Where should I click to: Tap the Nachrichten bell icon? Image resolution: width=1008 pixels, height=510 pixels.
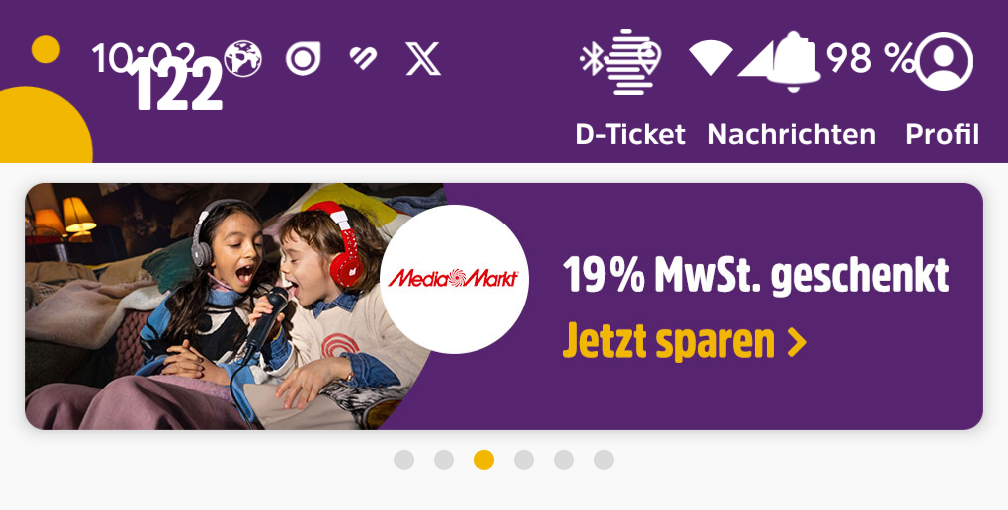point(794,62)
